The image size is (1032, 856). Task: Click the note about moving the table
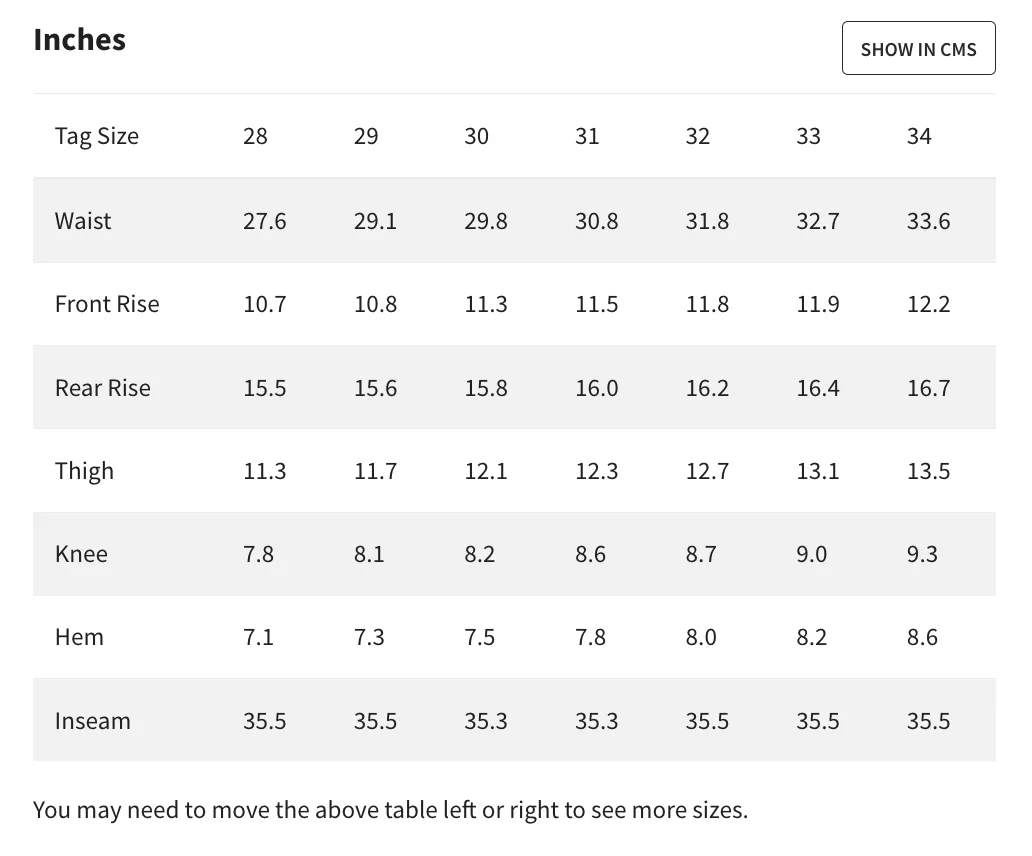pos(390,809)
